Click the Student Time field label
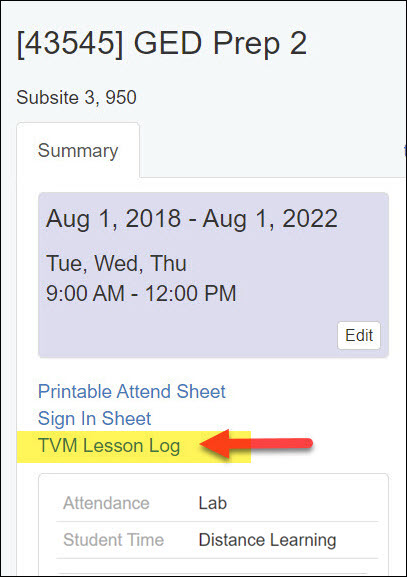407x577 pixels. point(113,540)
